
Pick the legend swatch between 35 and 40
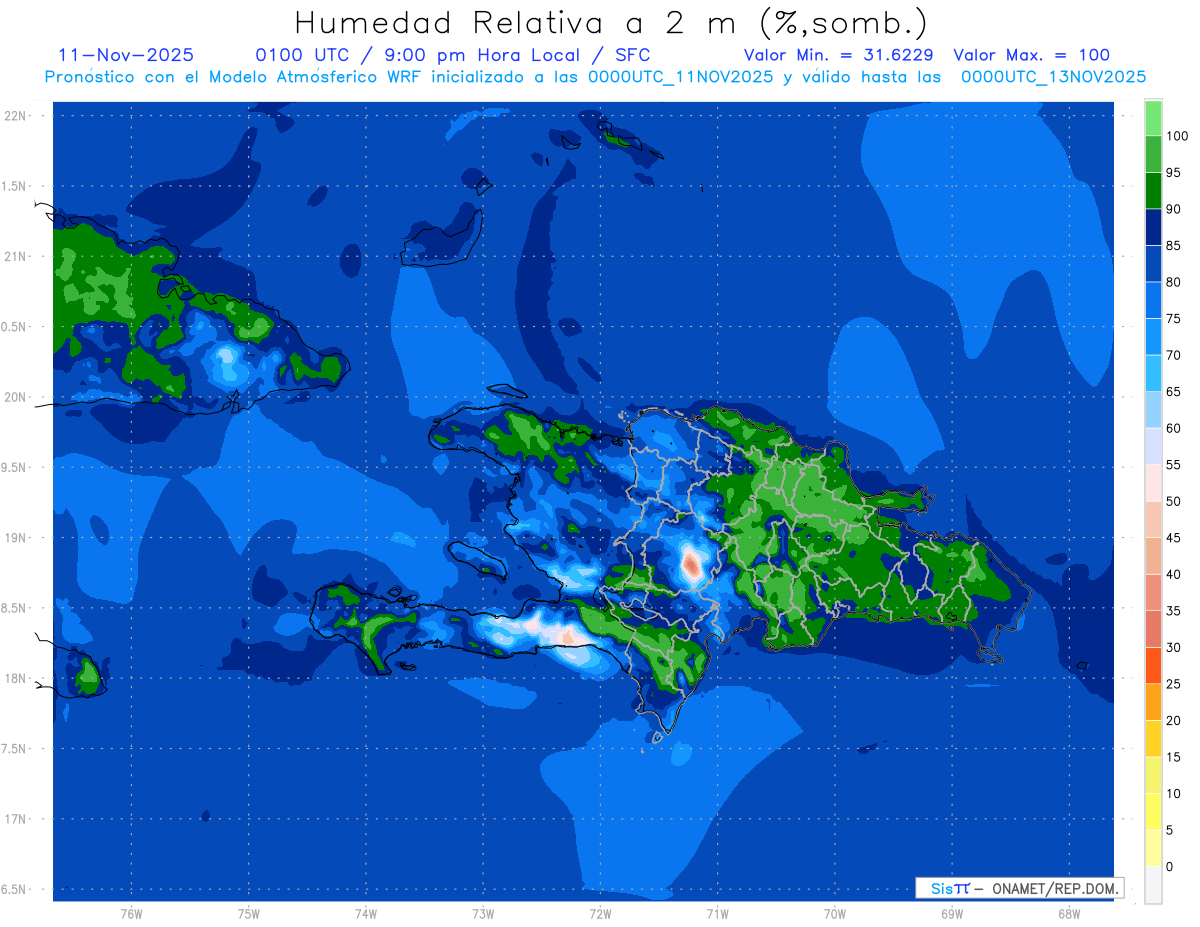pyautogui.click(x=1153, y=592)
